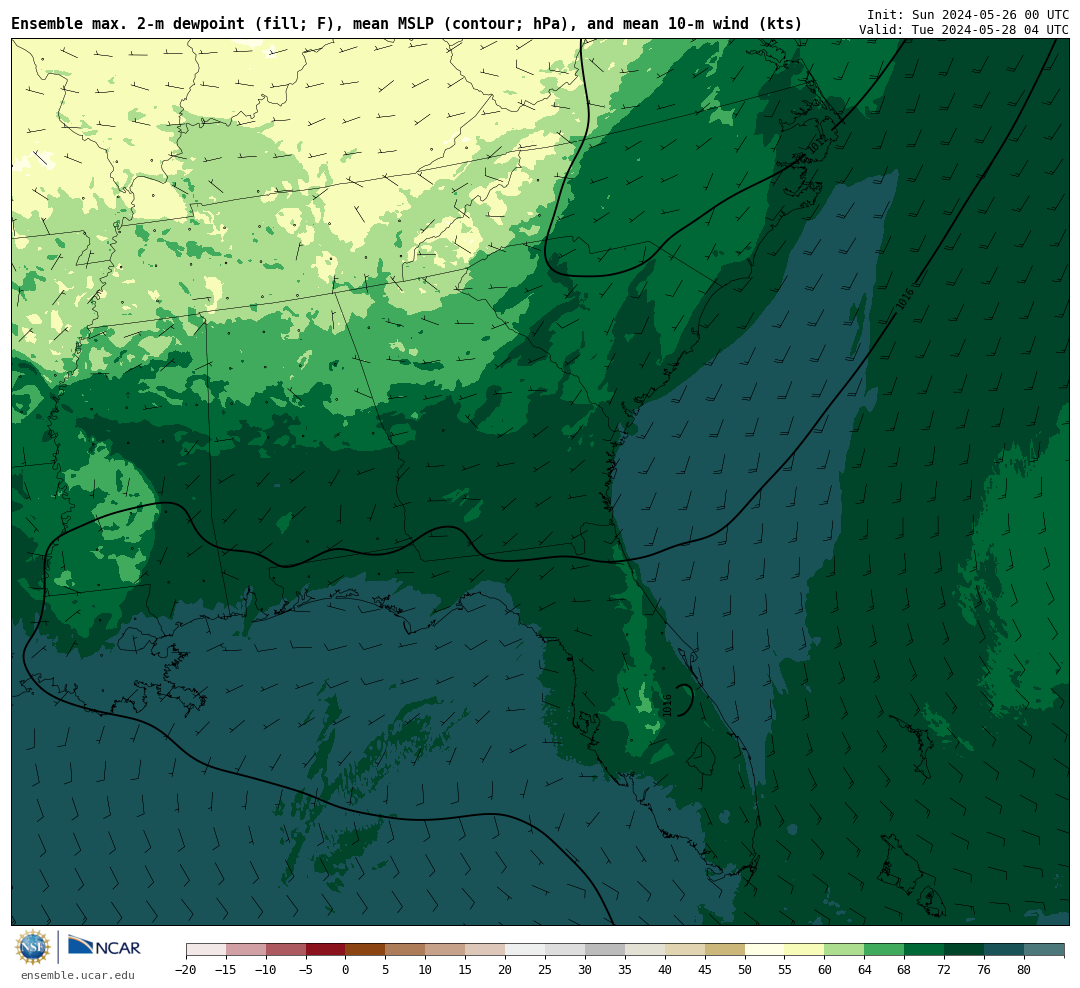Click the Valid: Tue 2024-05-28 04 UTC text
This screenshot has height=988, width=1080.
tap(964, 30)
